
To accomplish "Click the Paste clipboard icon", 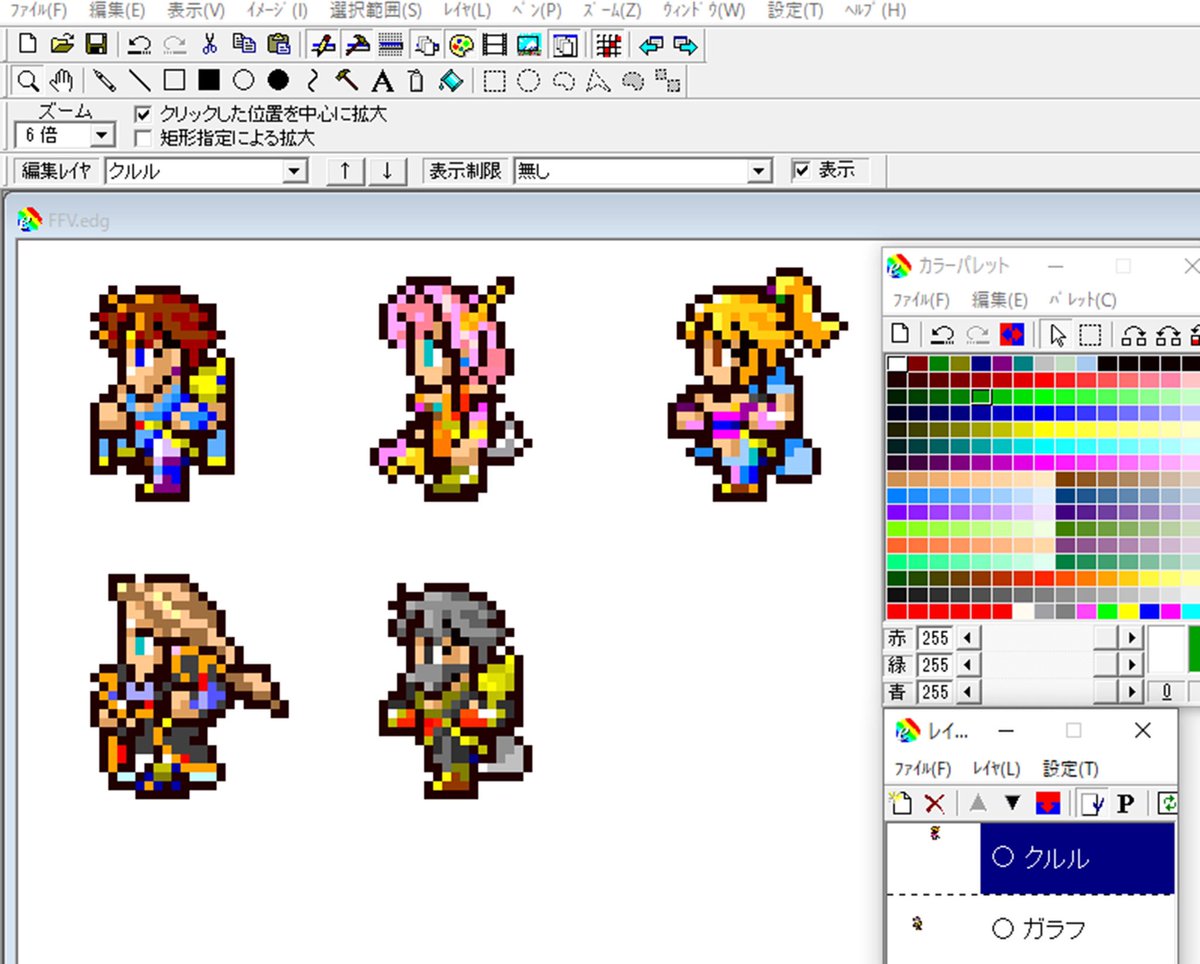I will click(x=279, y=44).
